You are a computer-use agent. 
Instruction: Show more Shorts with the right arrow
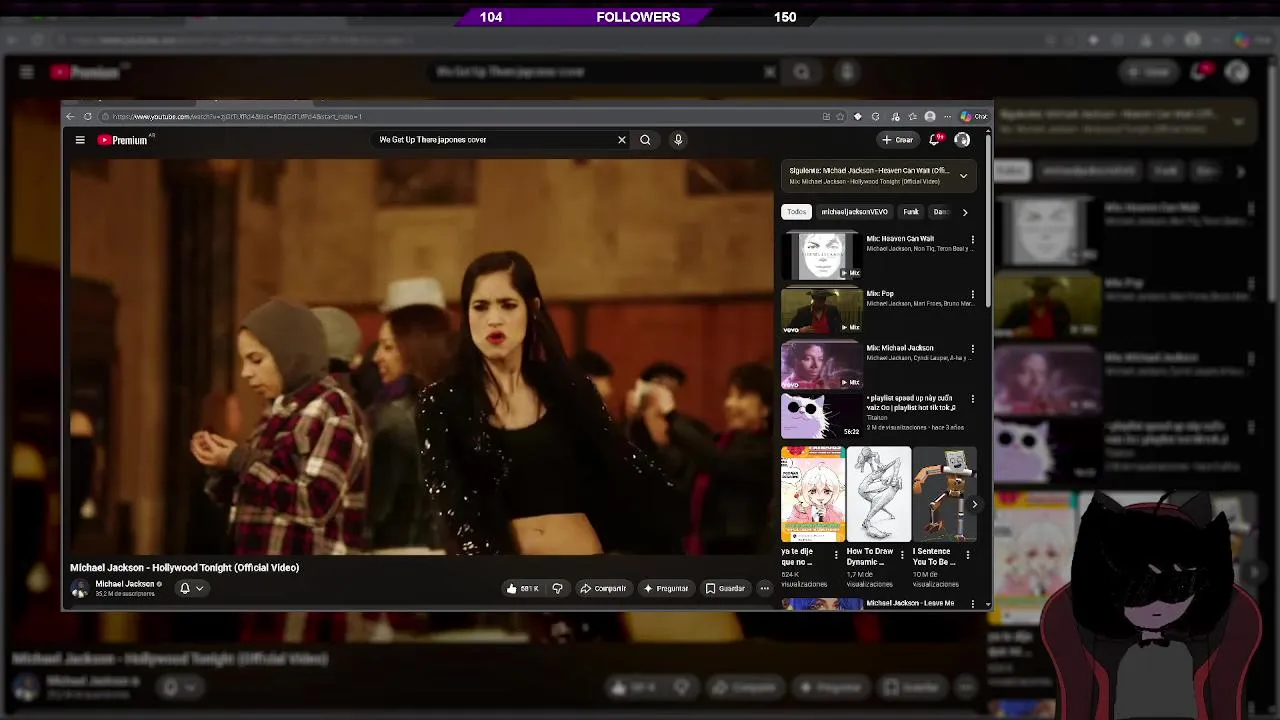pyautogui.click(x=974, y=504)
